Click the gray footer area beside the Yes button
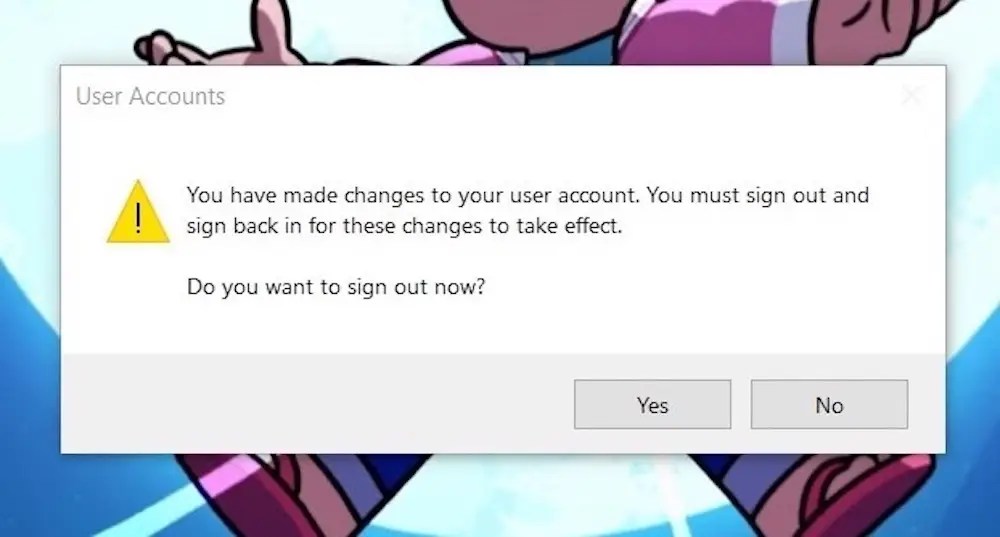The height and width of the screenshot is (537, 1000). point(319,404)
